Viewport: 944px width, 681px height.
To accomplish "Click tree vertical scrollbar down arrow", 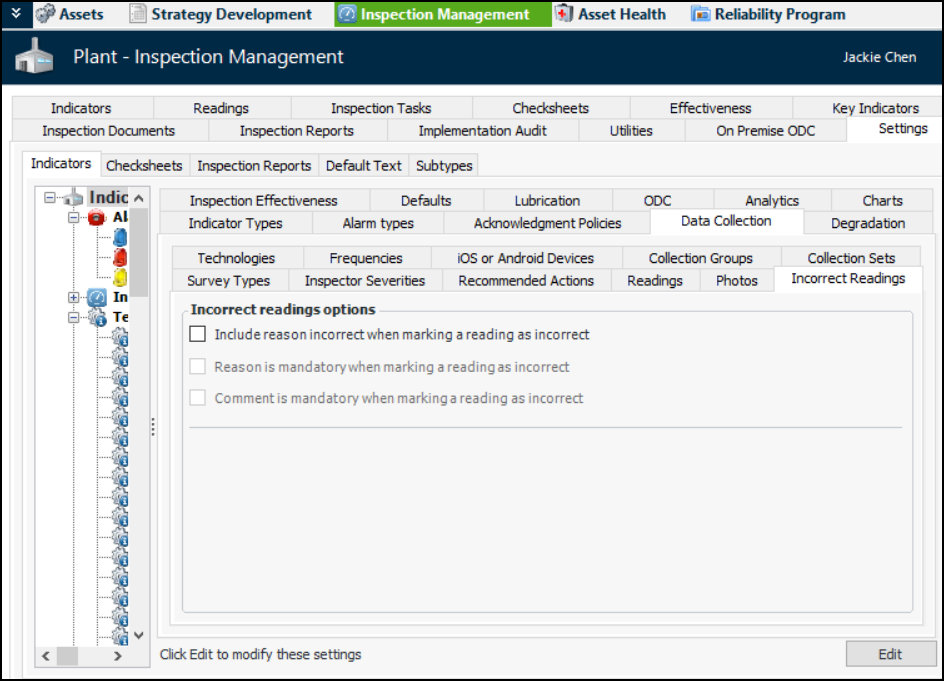I will point(138,635).
